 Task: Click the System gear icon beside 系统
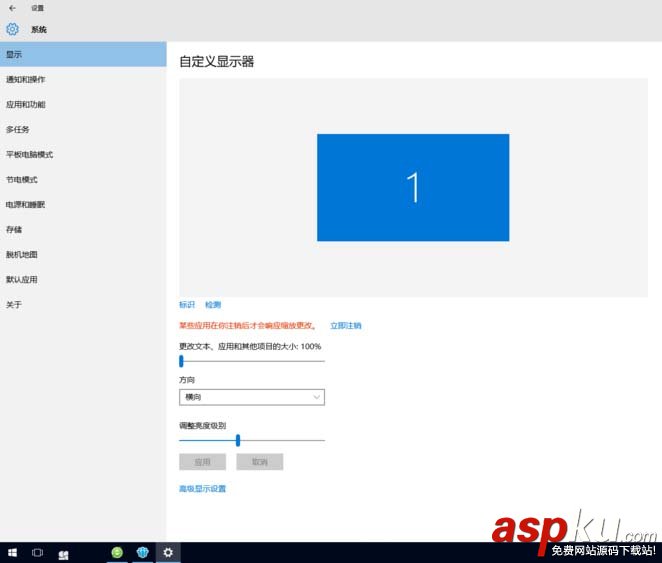coord(12,29)
